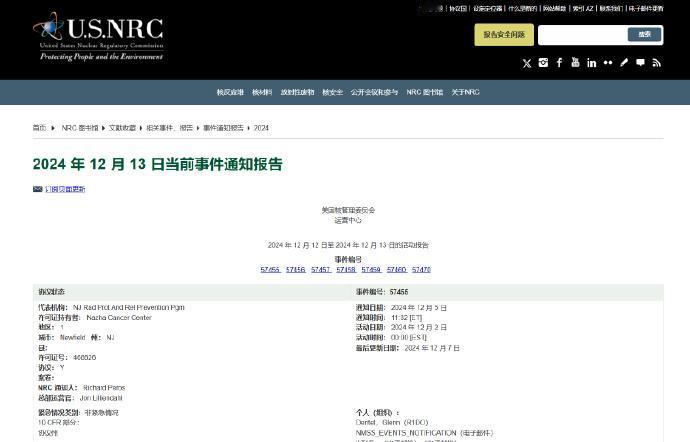Click the 设施定位器 top link
Image resolution: width=690 pixels, height=442 pixels.
(x=488, y=8)
